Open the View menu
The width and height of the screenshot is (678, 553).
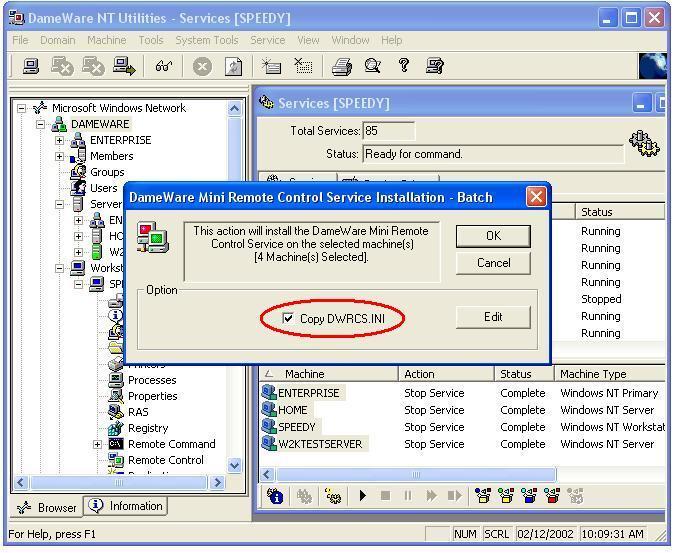308,40
